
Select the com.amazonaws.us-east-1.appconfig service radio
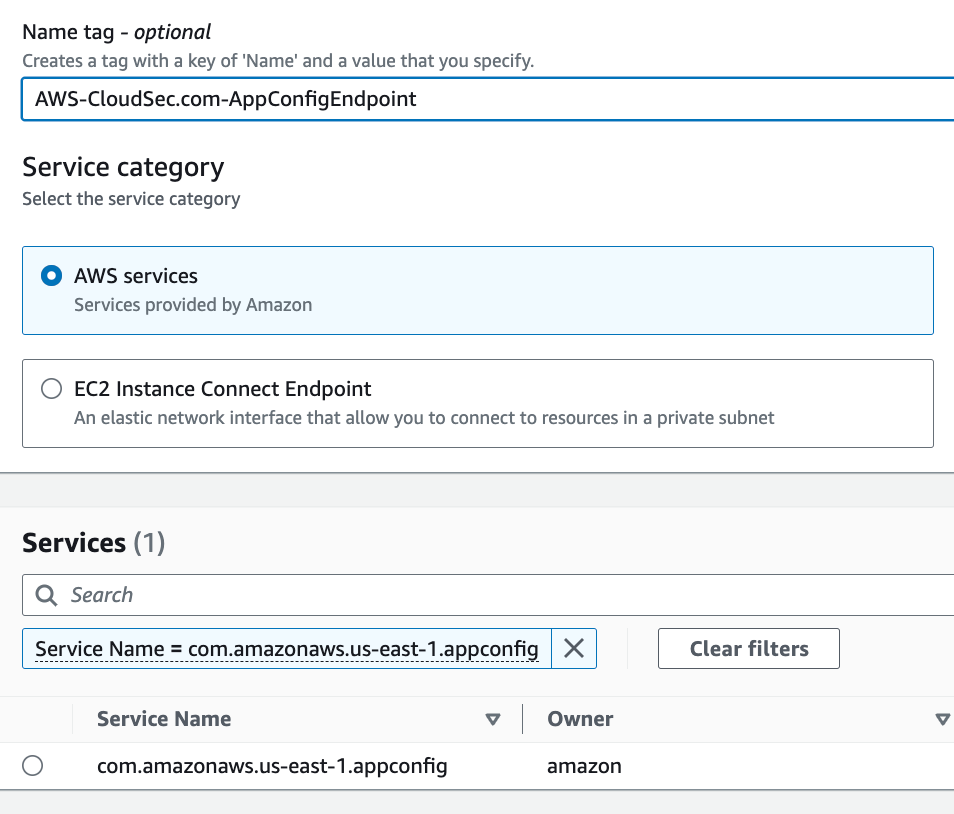[32, 765]
